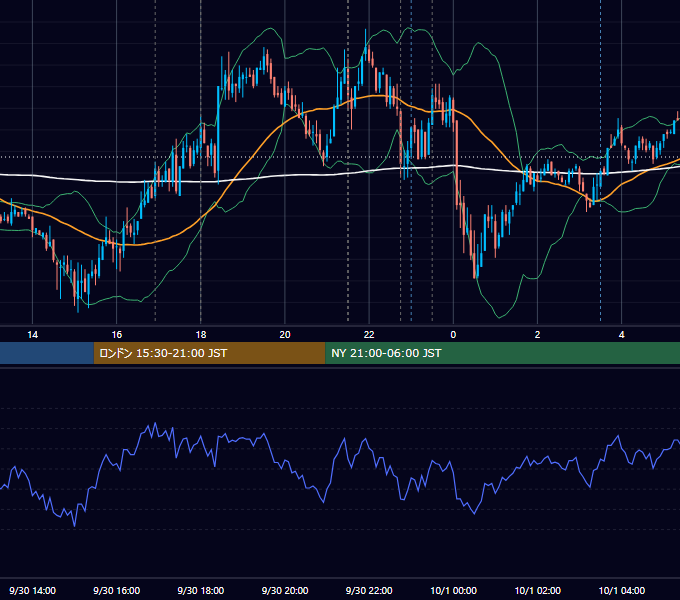Screen dimensions: 680x600
Task: Click the '9/30 20:00' label on indicator axis
Action: [x=285, y=590]
